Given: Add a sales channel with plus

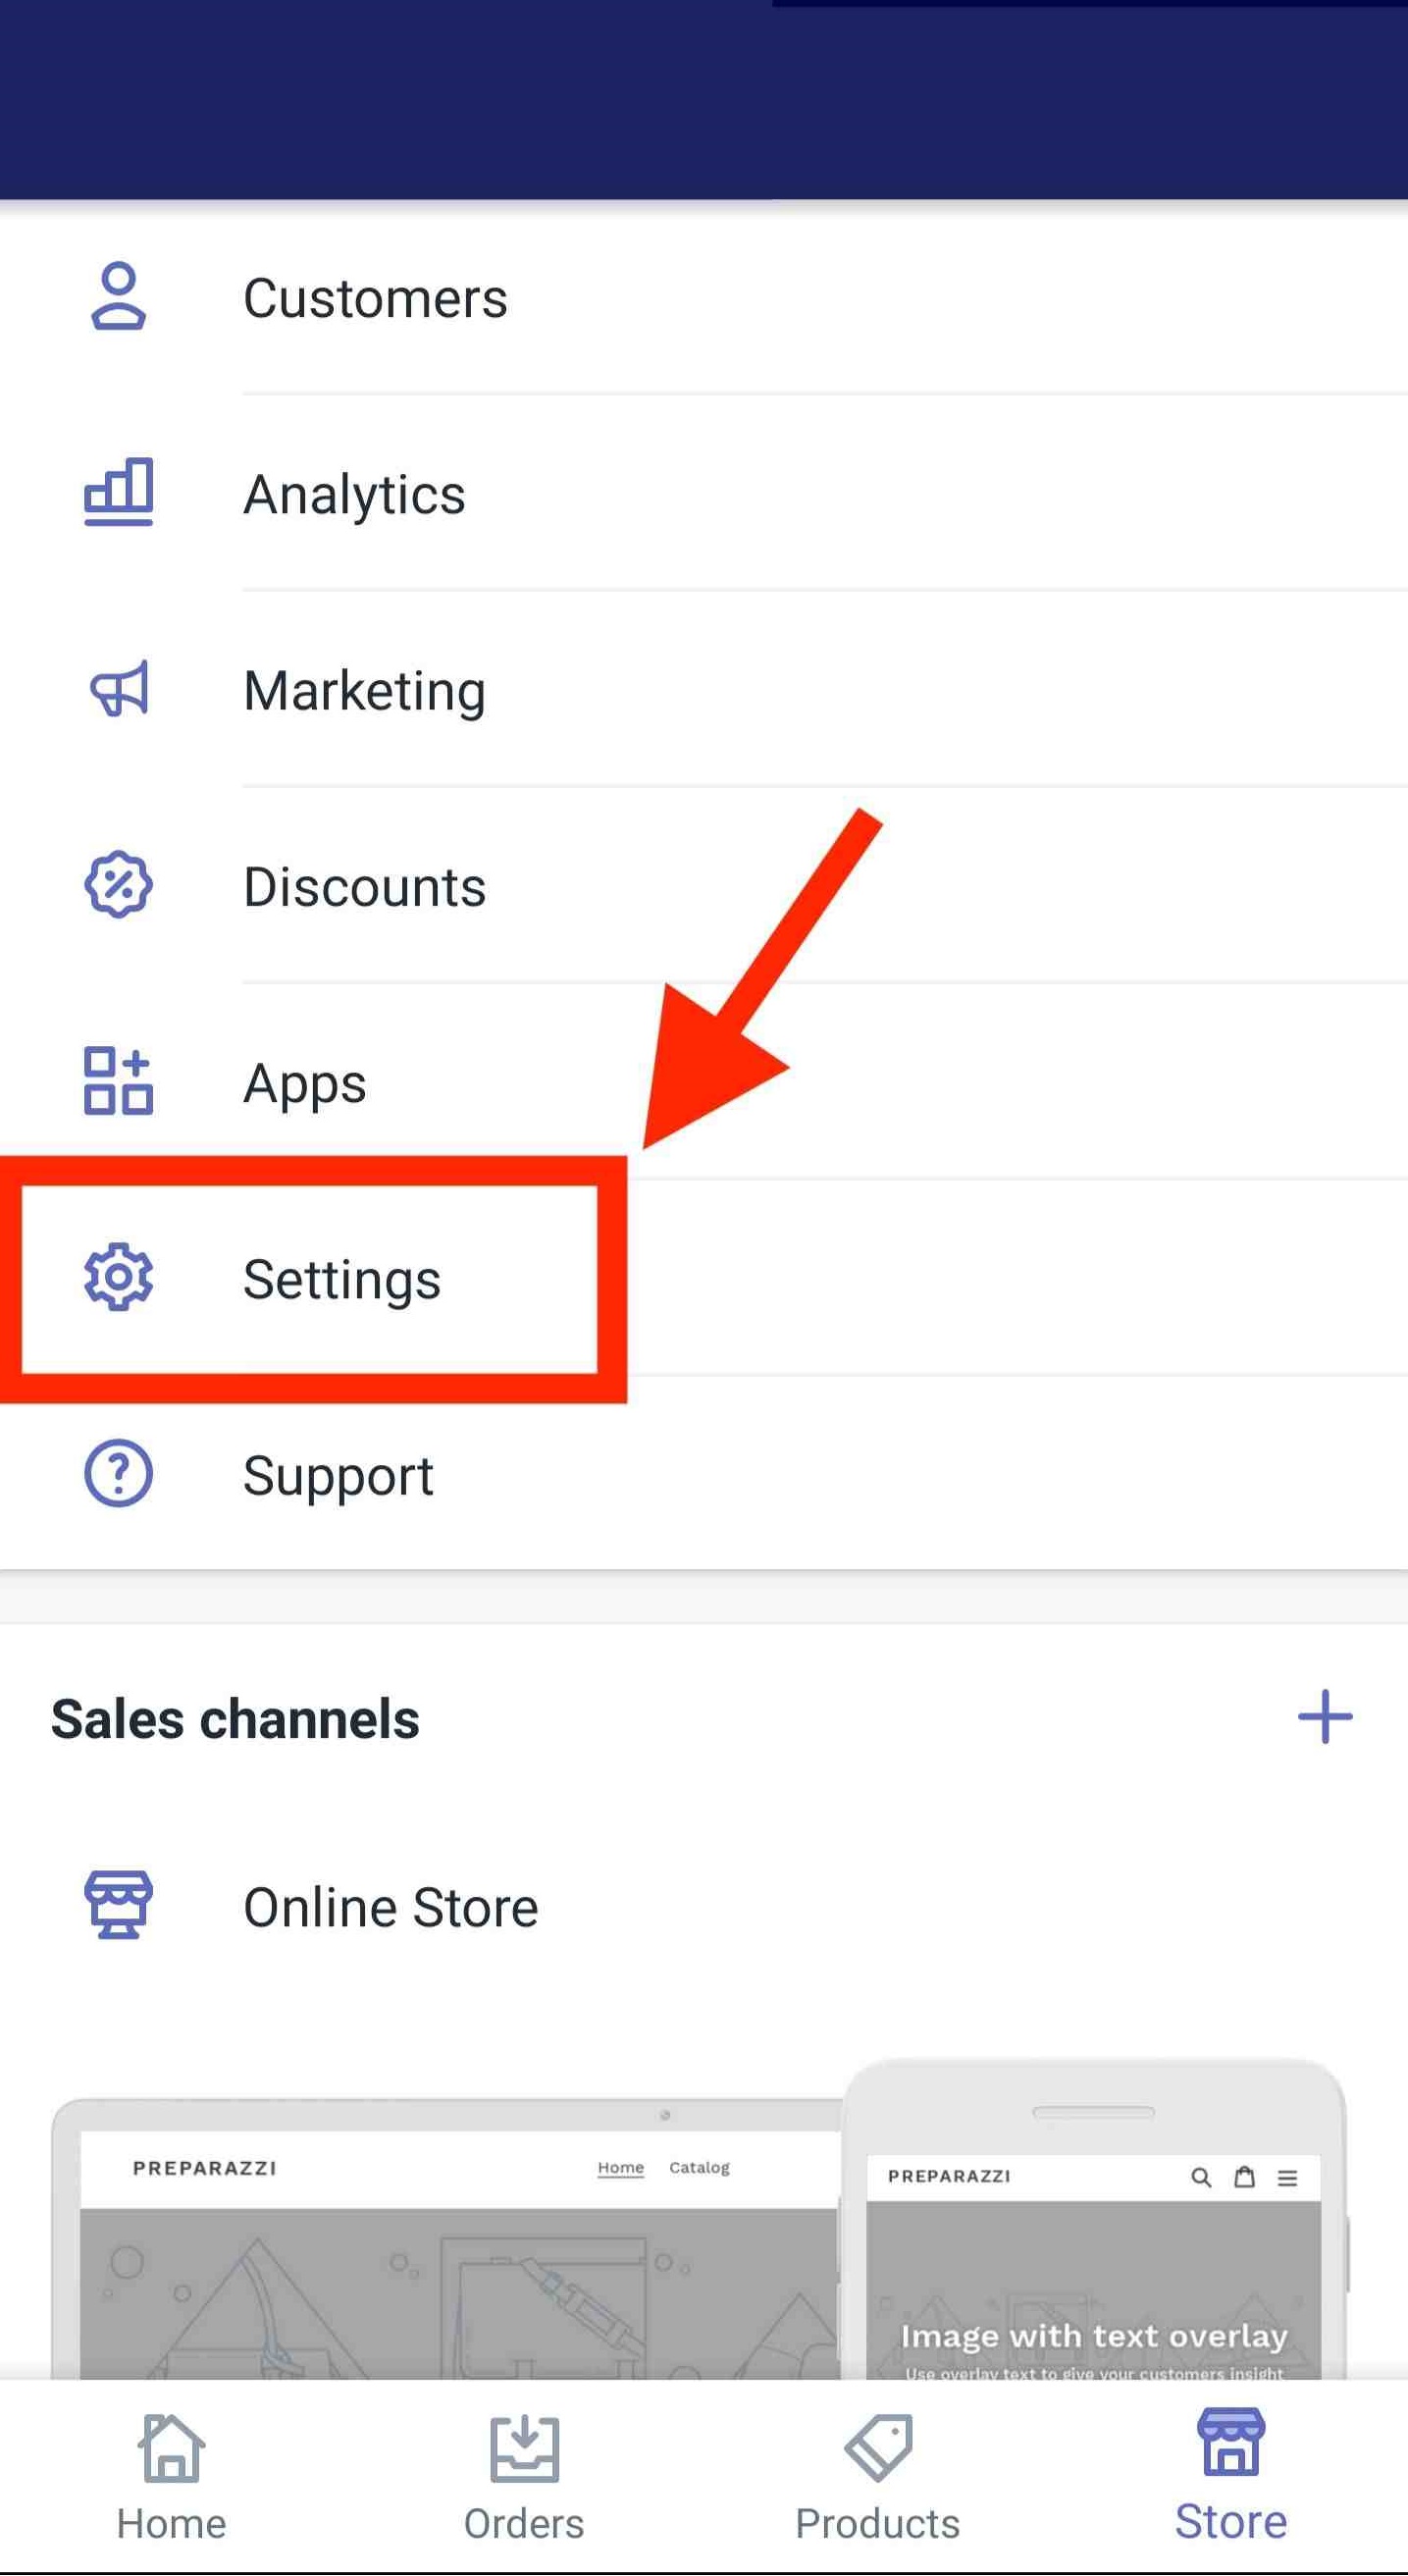Looking at the screenshot, I should click(1325, 1717).
